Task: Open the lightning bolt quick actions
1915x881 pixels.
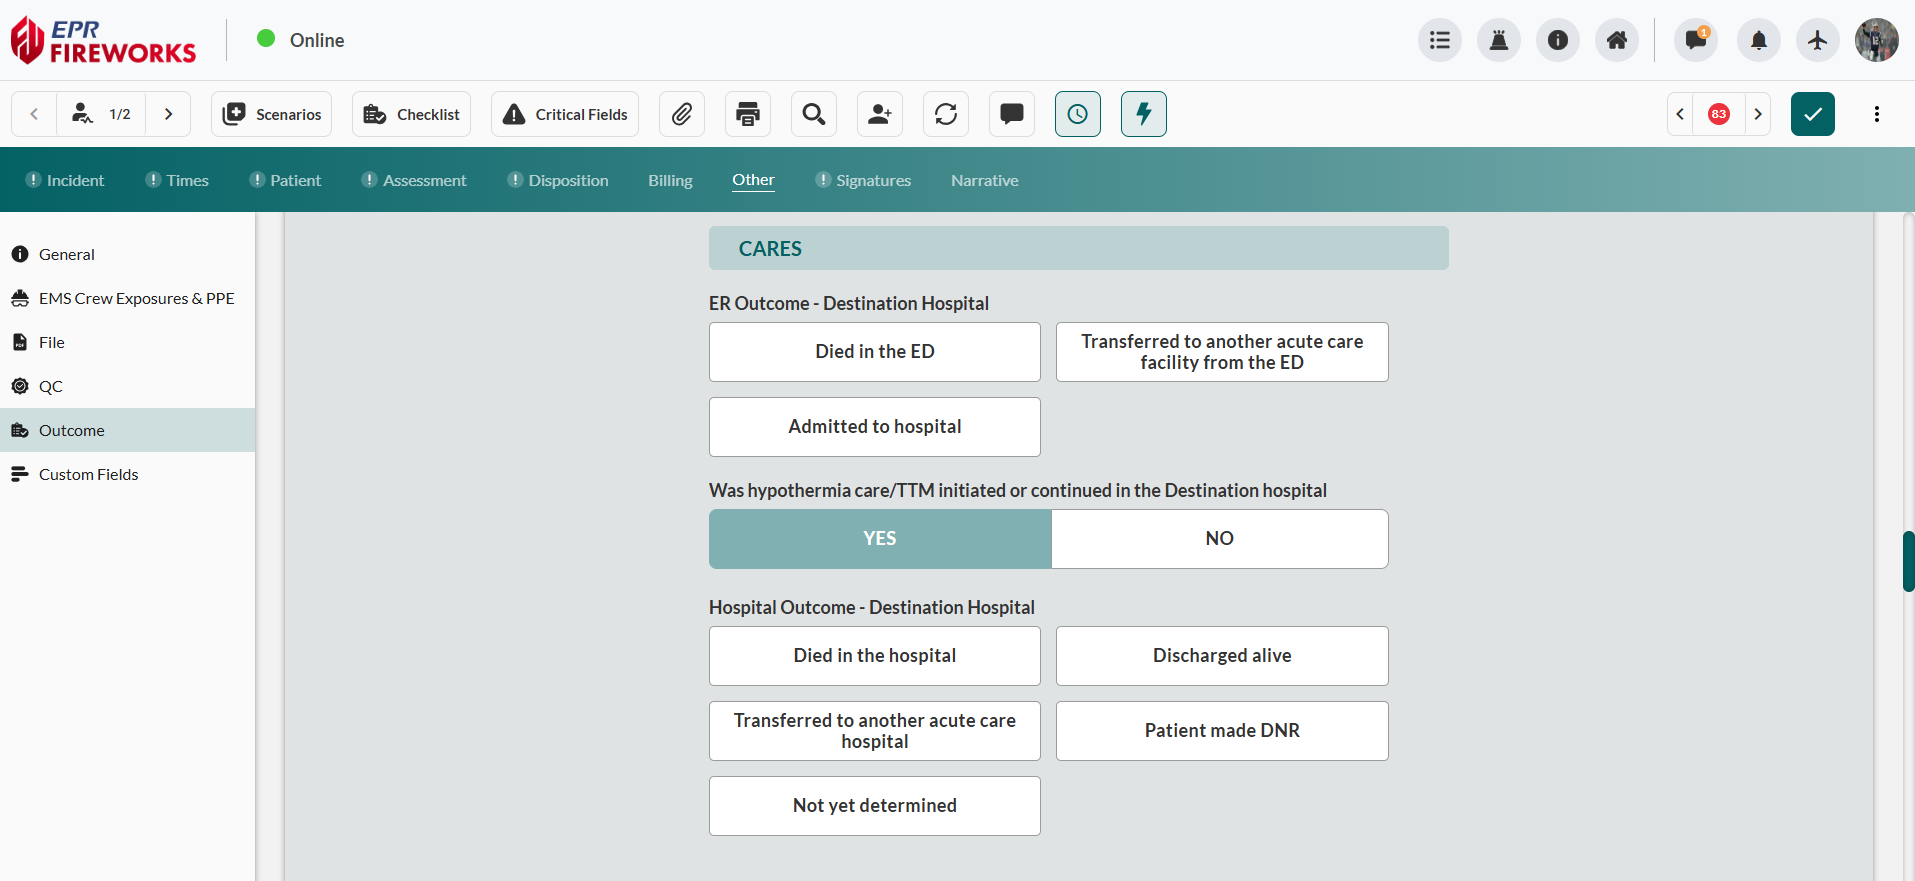Action: (1143, 114)
